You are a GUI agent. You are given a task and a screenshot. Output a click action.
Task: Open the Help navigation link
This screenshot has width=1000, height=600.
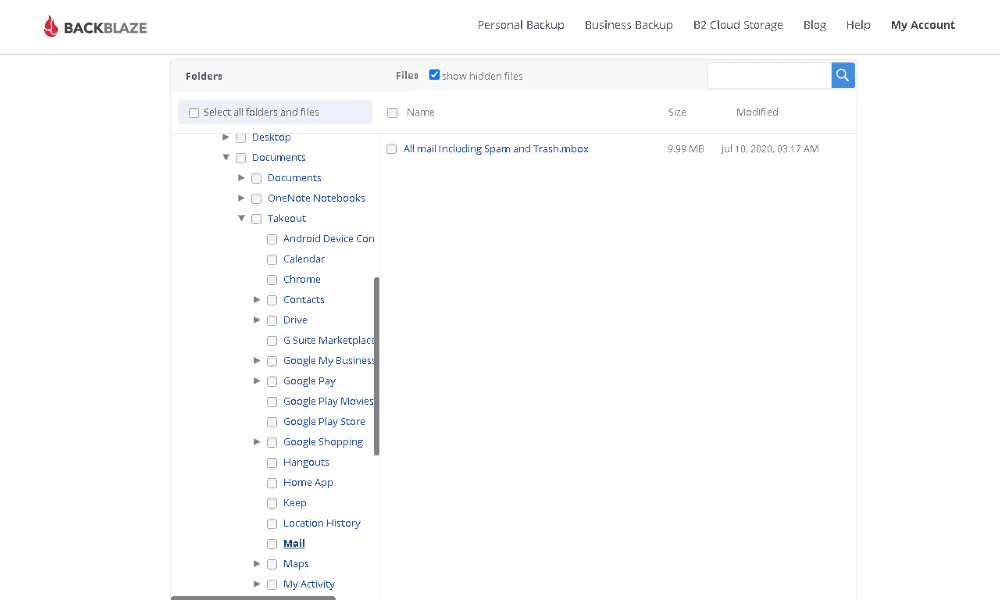(x=858, y=25)
